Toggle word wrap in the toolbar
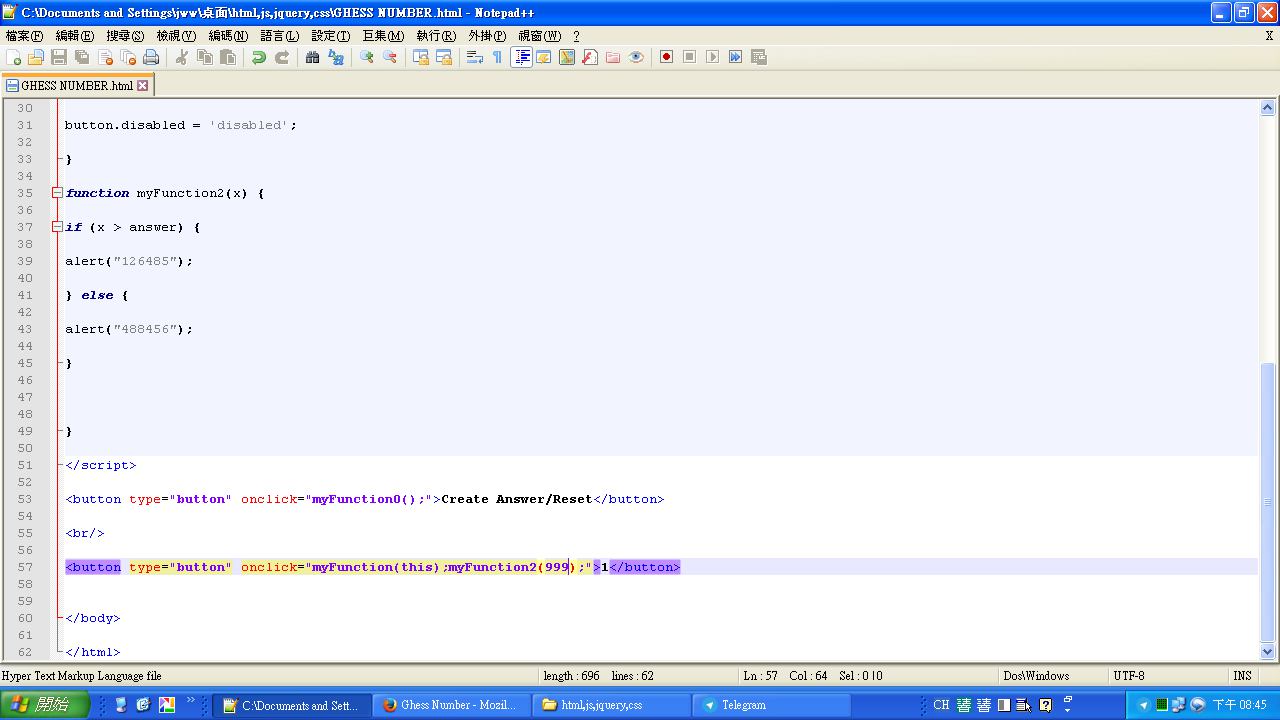This screenshot has width=1280, height=720. pos(475,57)
